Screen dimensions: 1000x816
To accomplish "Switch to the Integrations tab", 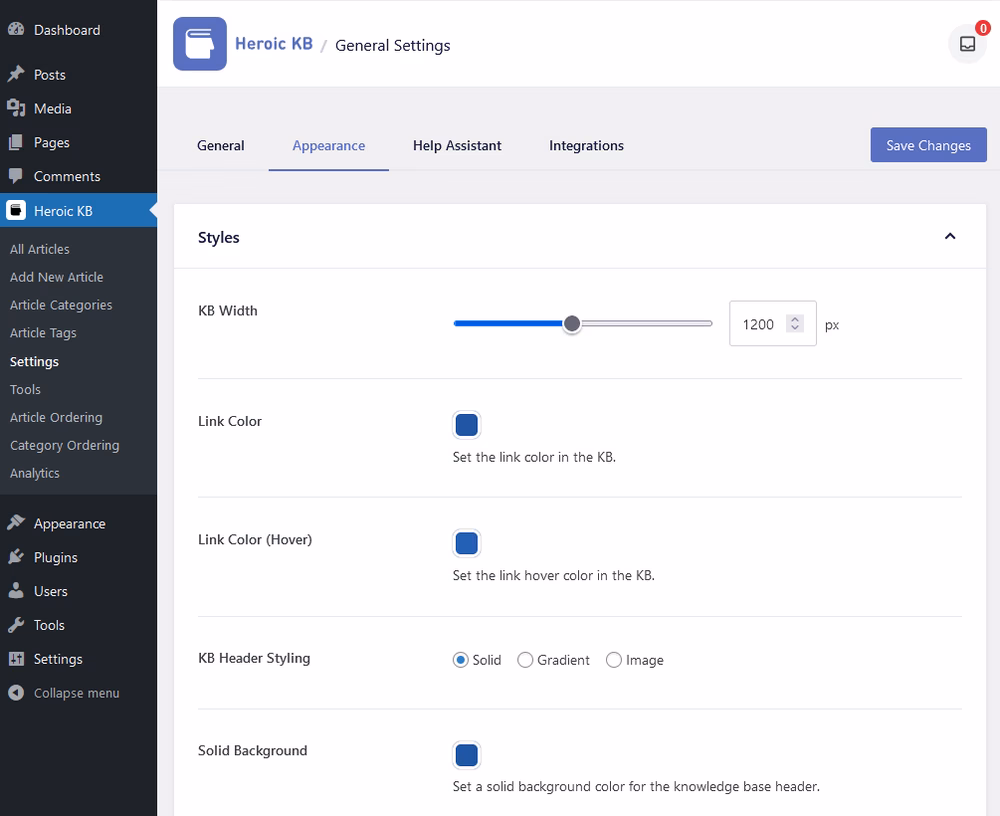I will [x=586, y=145].
